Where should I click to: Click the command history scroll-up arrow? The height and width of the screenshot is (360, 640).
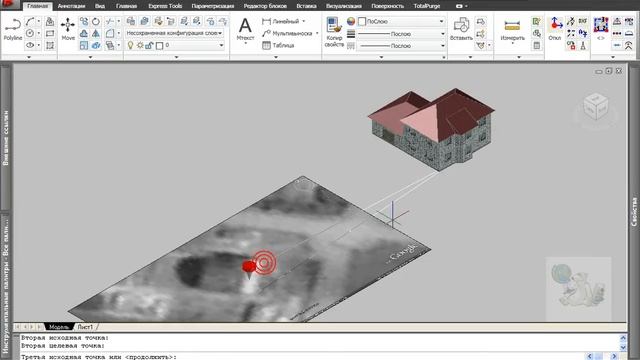[623, 338]
